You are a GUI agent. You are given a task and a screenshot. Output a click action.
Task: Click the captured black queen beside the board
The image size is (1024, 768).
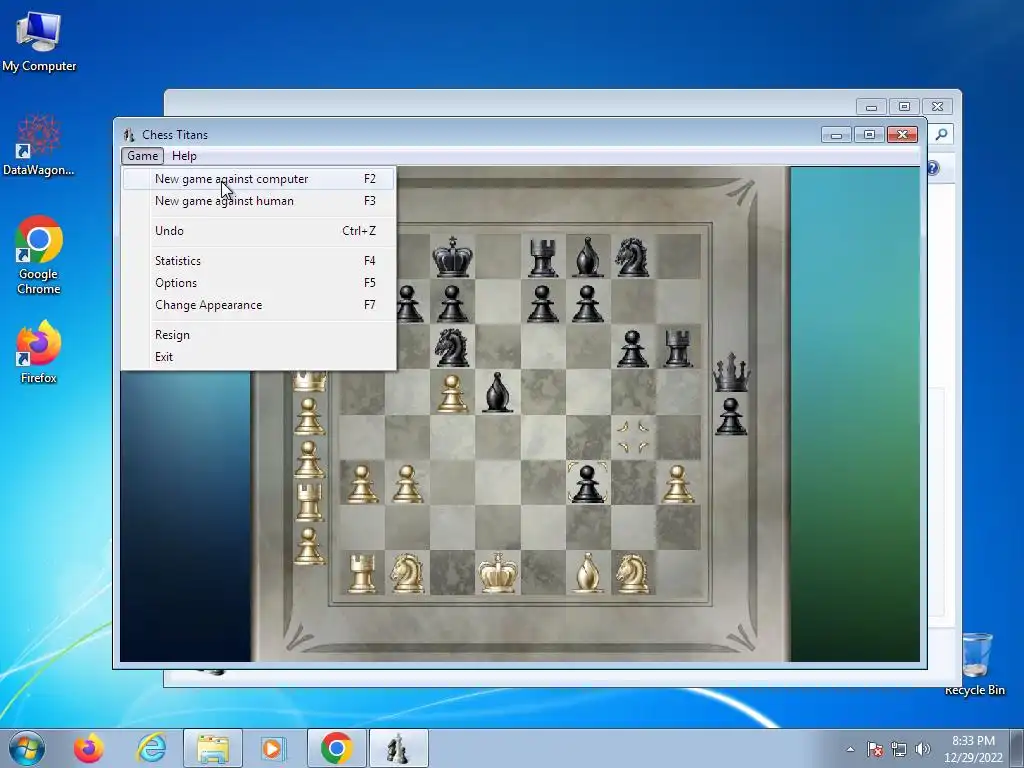tap(731, 372)
